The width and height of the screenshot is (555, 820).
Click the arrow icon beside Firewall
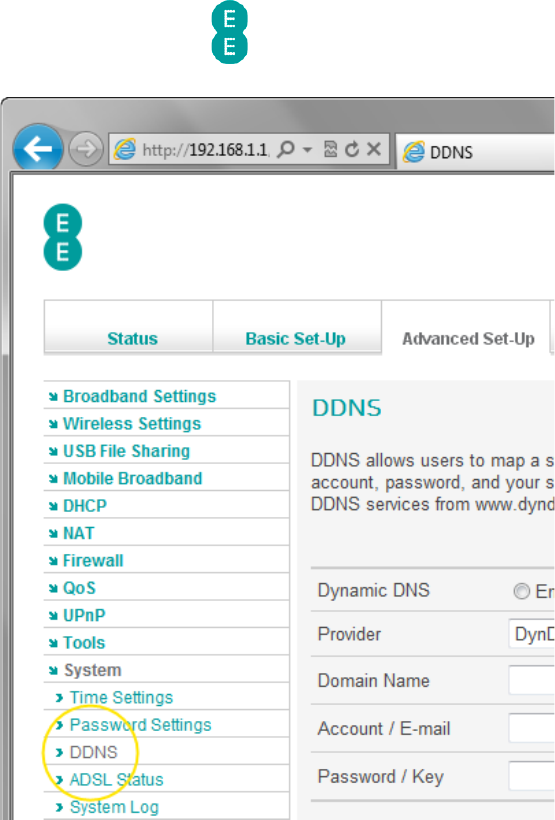(x=53, y=561)
